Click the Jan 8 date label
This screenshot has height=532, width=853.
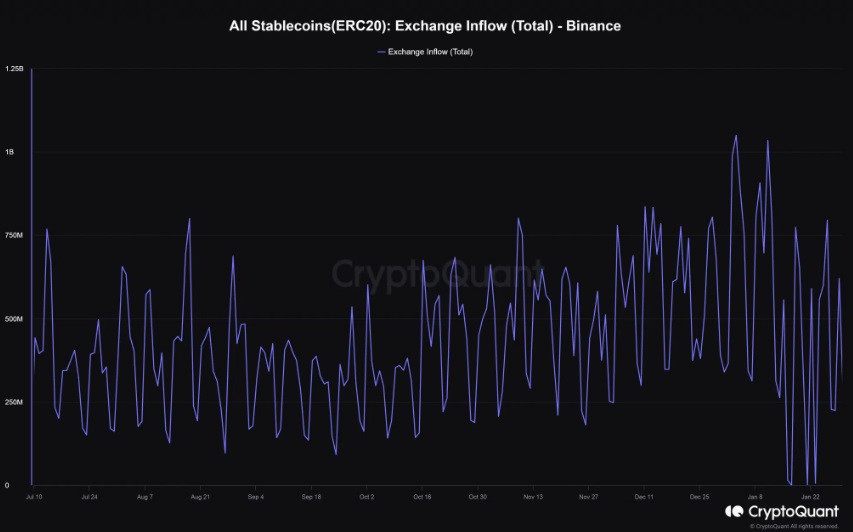755,497
